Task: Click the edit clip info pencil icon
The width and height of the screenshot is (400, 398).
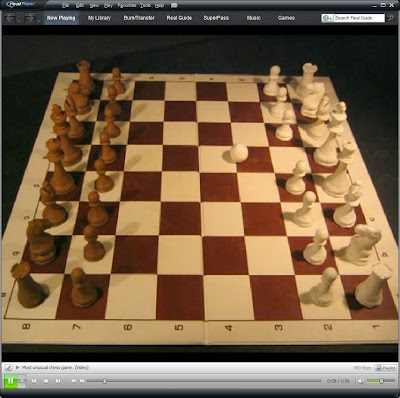Action: 8,368
